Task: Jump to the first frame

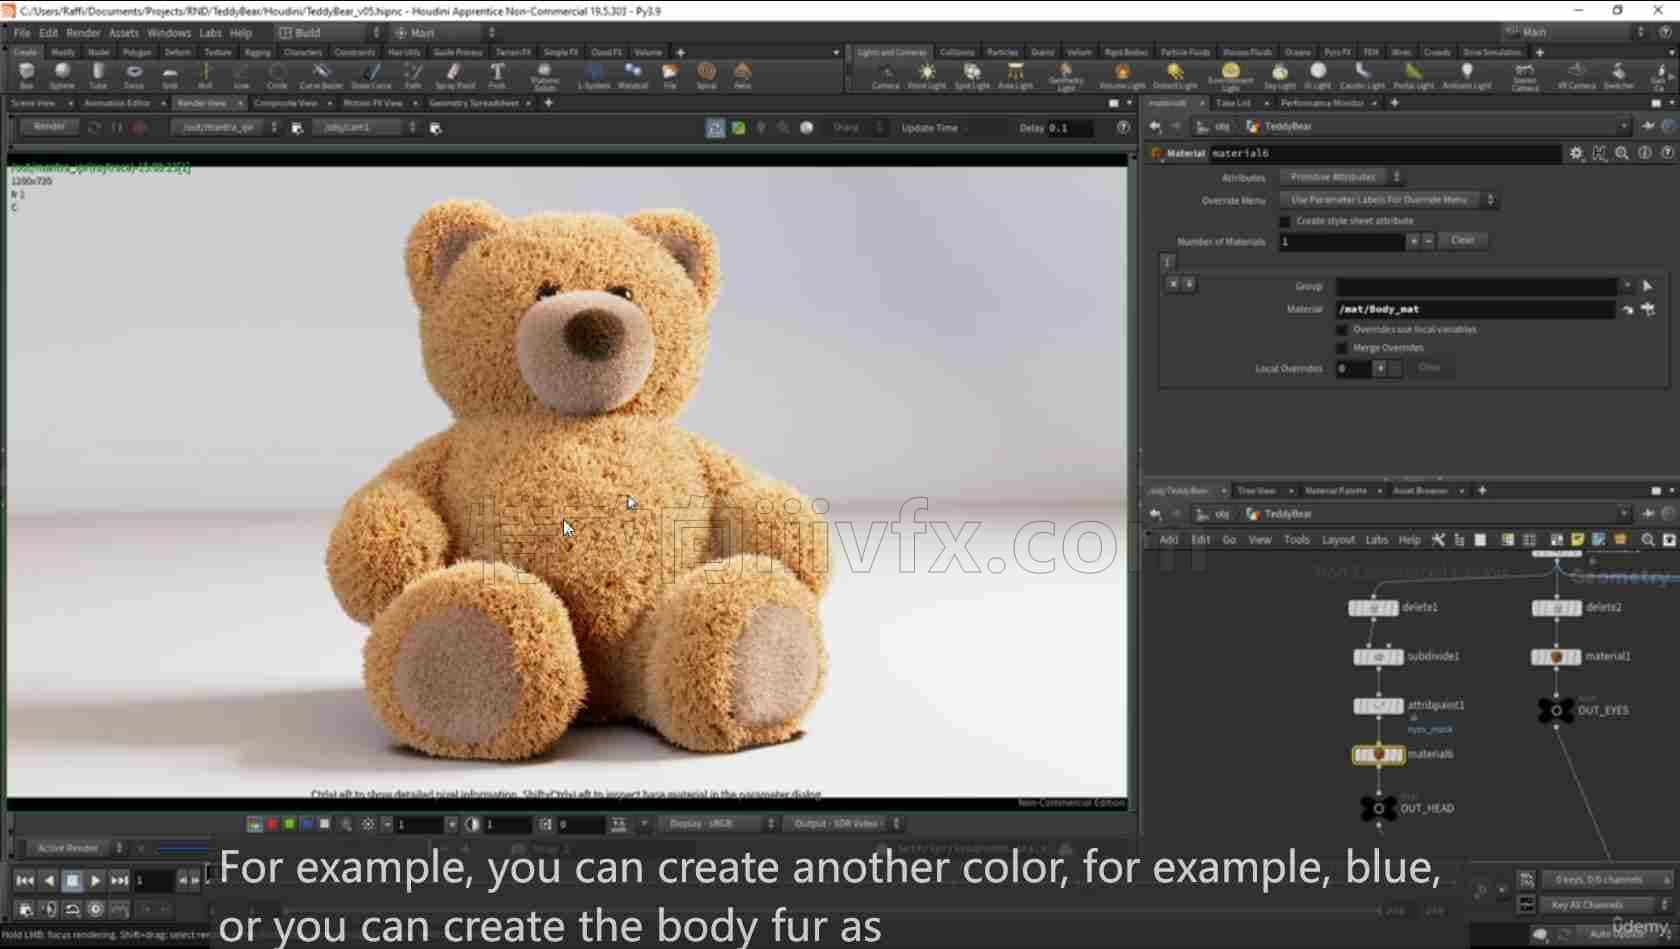Action: [x=25, y=881]
